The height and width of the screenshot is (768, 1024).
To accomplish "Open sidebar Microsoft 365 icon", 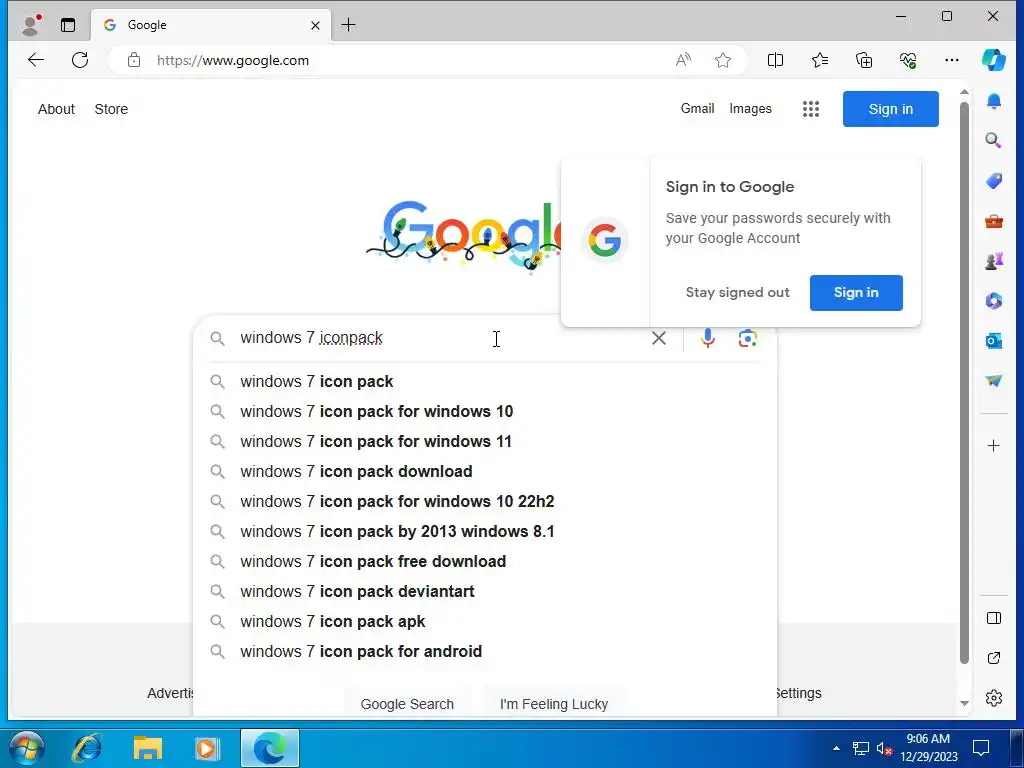I will tap(993, 301).
